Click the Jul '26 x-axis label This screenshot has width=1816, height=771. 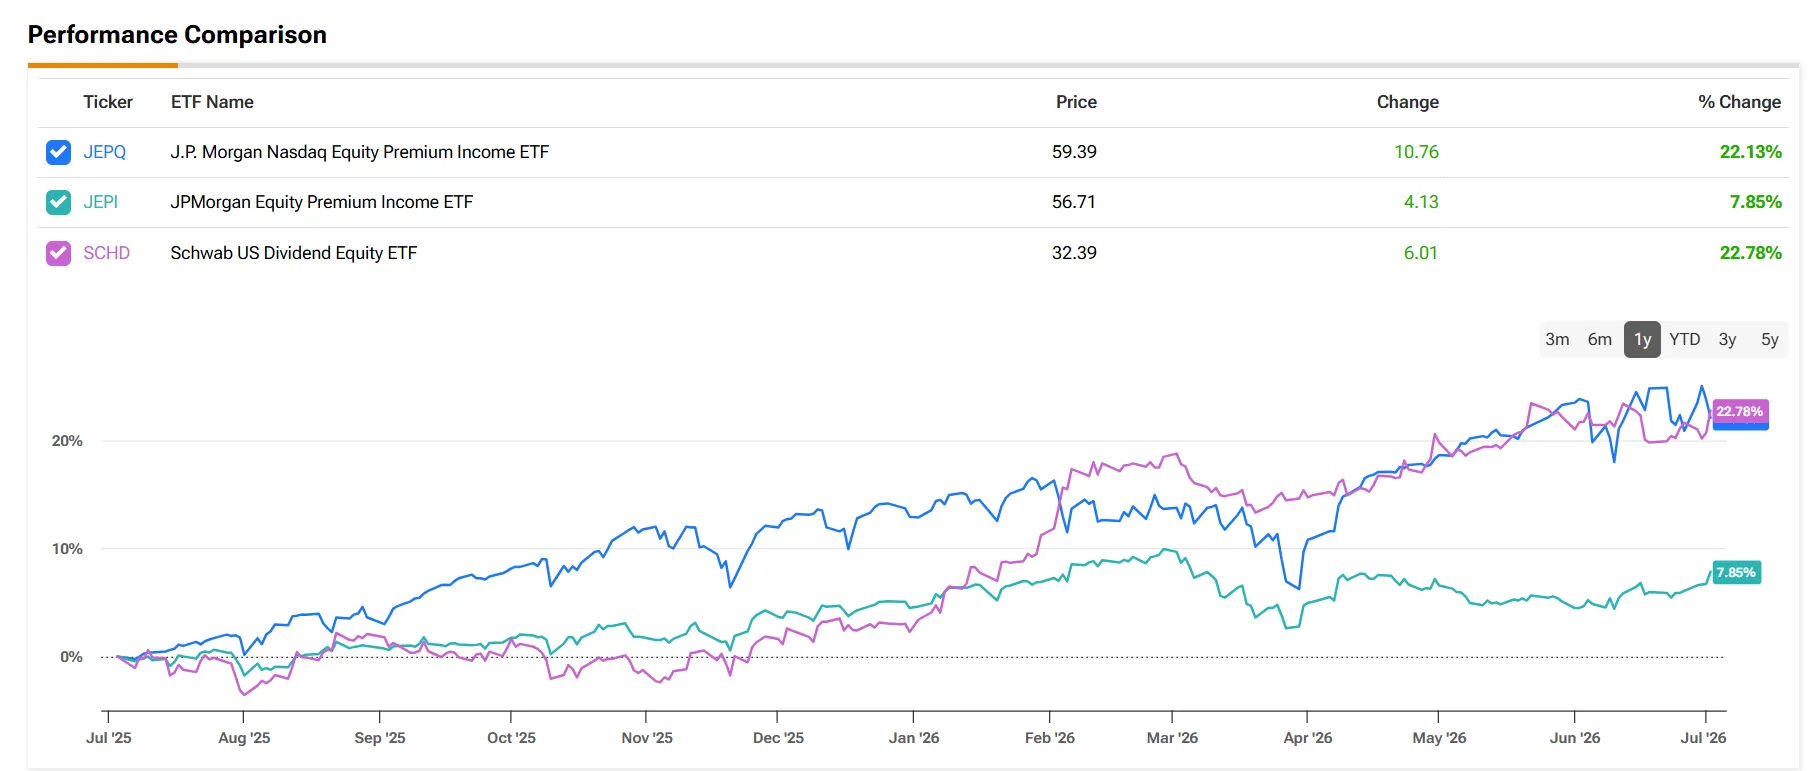(1703, 738)
